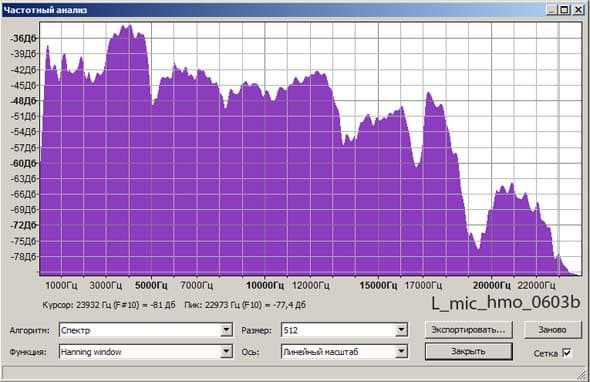Click the Частотный анализ title bar text
The width and height of the screenshot is (590, 382).
coord(45,10)
